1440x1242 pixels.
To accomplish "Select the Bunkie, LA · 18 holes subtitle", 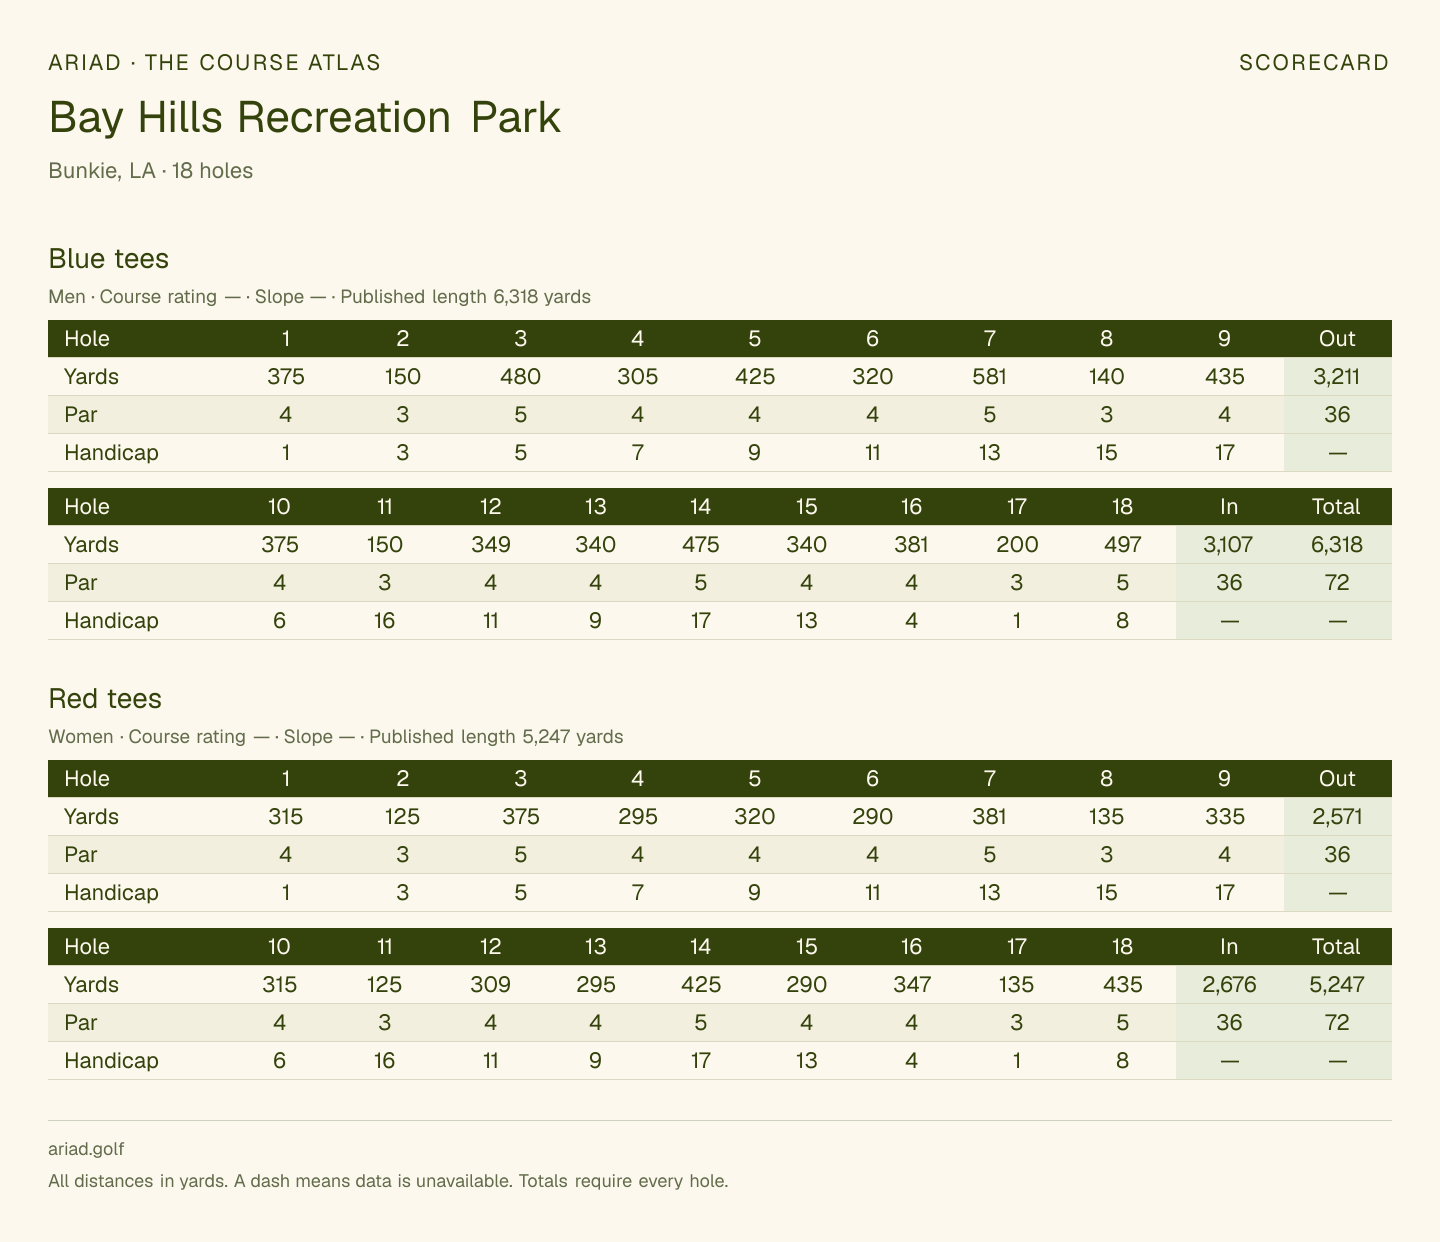I will 151,170.
